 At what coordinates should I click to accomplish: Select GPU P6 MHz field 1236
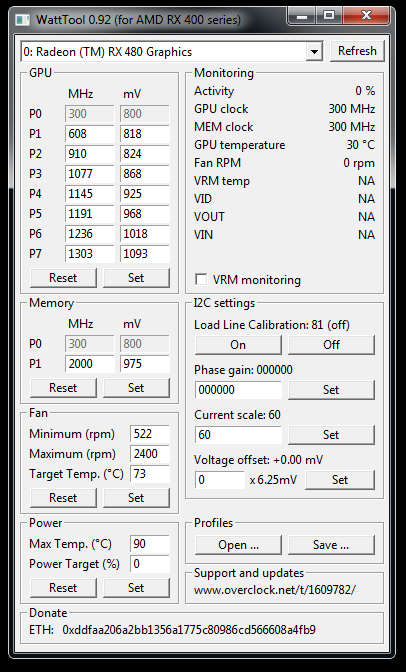(90, 234)
